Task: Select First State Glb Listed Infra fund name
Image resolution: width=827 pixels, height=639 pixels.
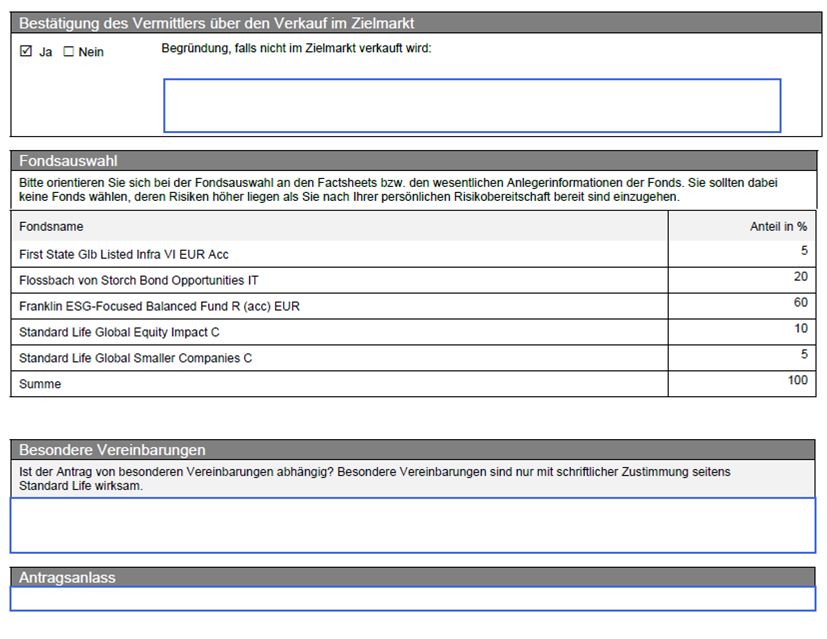Action: pyautogui.click(x=124, y=254)
